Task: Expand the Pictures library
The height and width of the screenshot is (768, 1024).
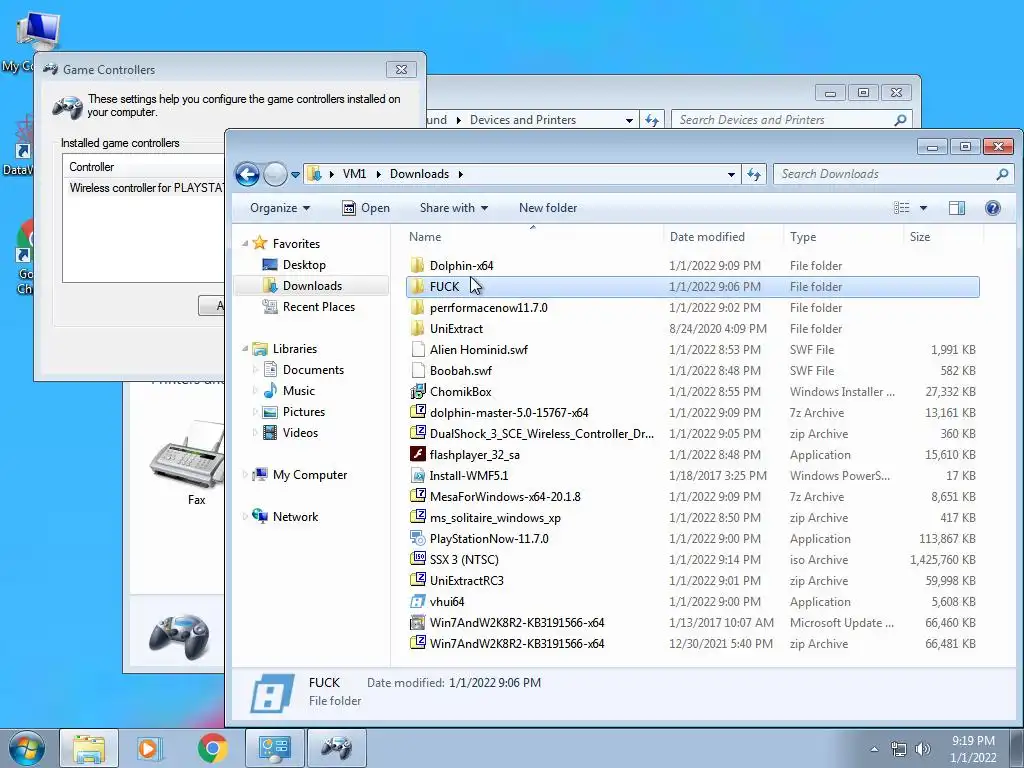Action: 255,411
